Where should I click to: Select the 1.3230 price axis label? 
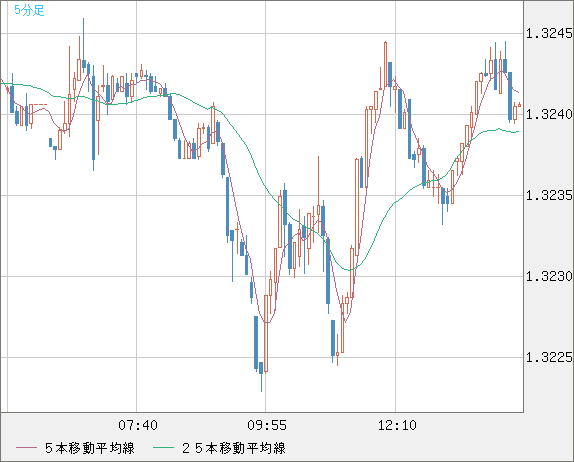click(549, 276)
